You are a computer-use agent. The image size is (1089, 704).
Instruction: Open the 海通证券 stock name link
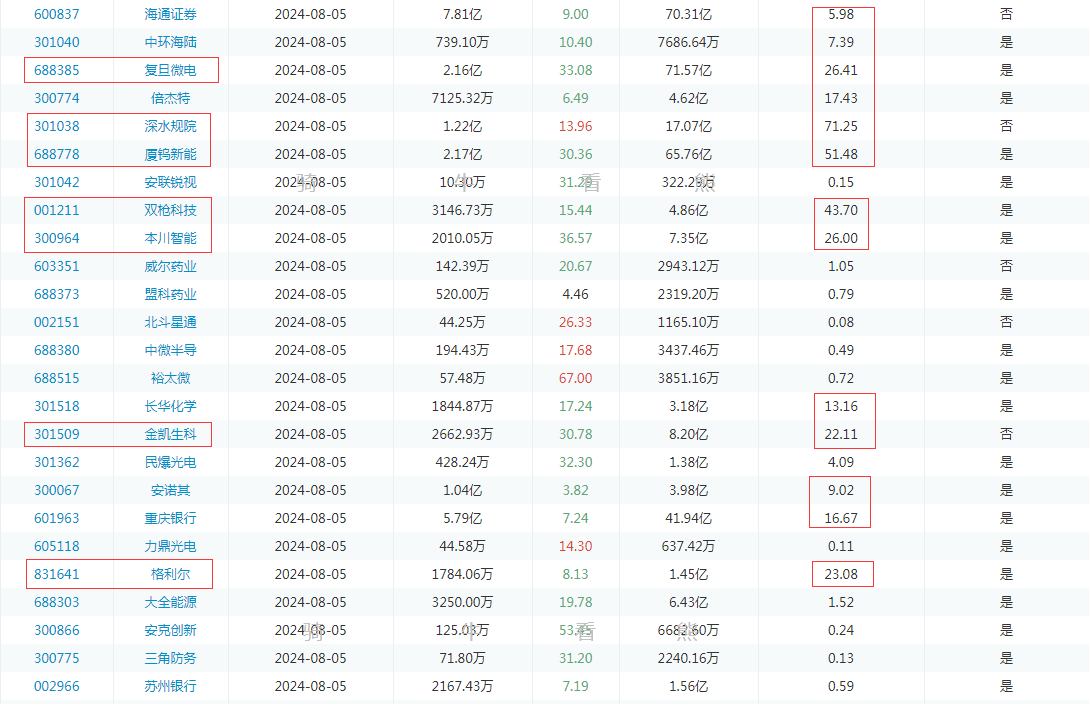click(170, 15)
